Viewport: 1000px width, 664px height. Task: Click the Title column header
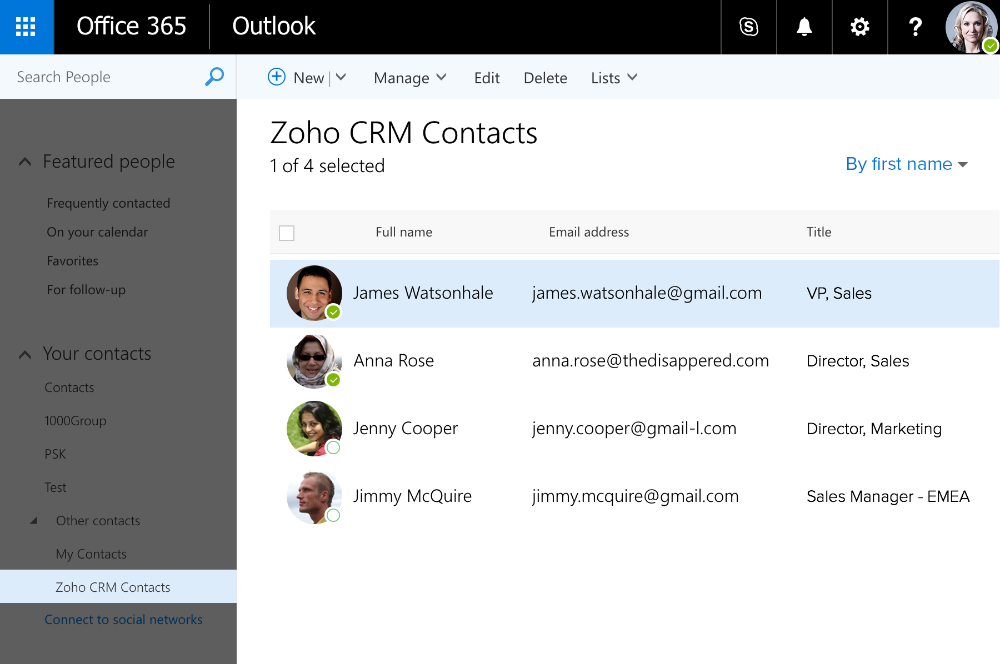(x=819, y=232)
